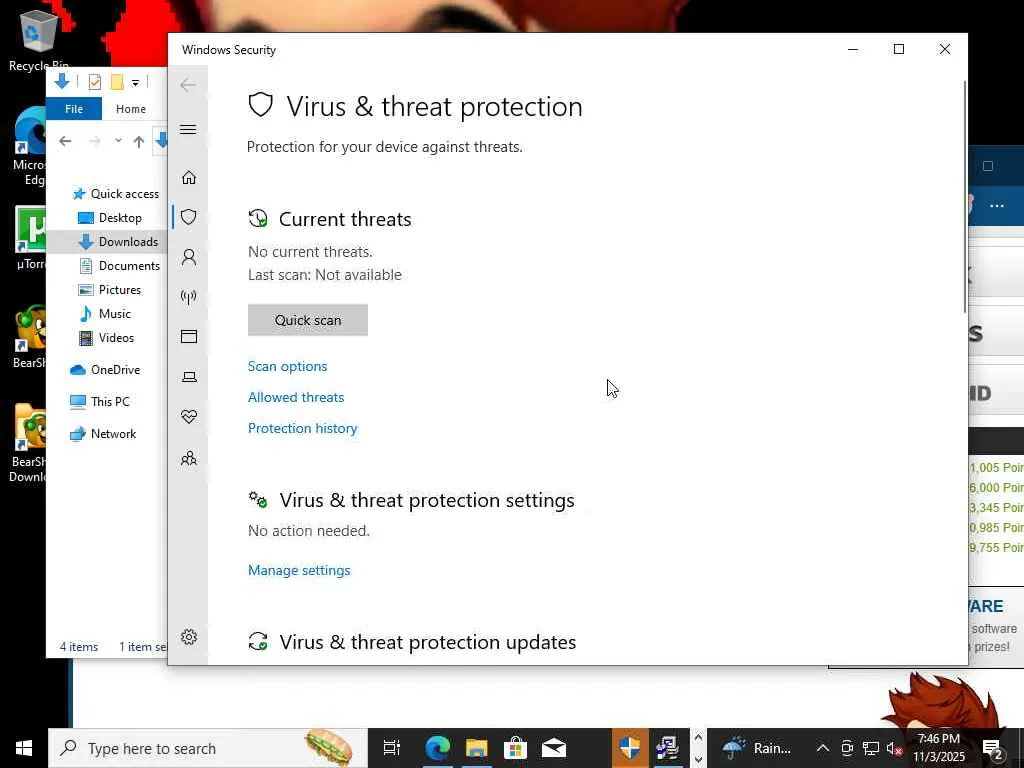This screenshot has height=768, width=1024.
Task: Click New folder icon in Explorer title bar
Action: click(x=117, y=82)
